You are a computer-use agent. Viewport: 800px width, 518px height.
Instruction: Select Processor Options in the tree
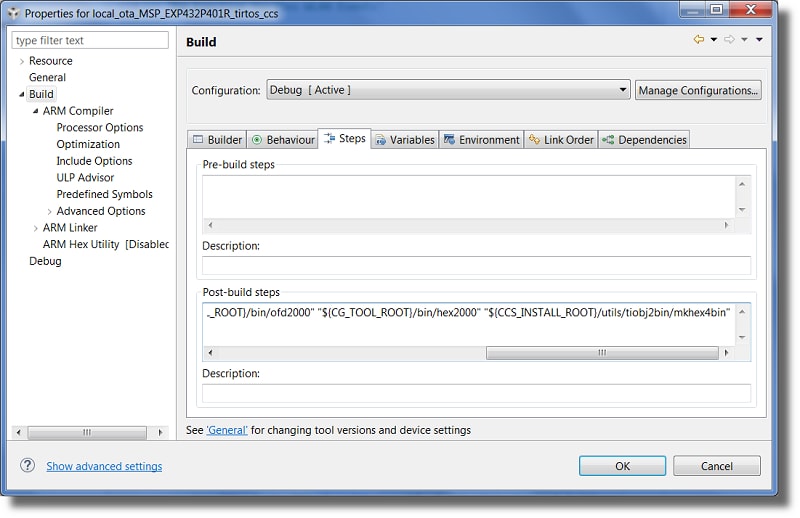(99, 128)
